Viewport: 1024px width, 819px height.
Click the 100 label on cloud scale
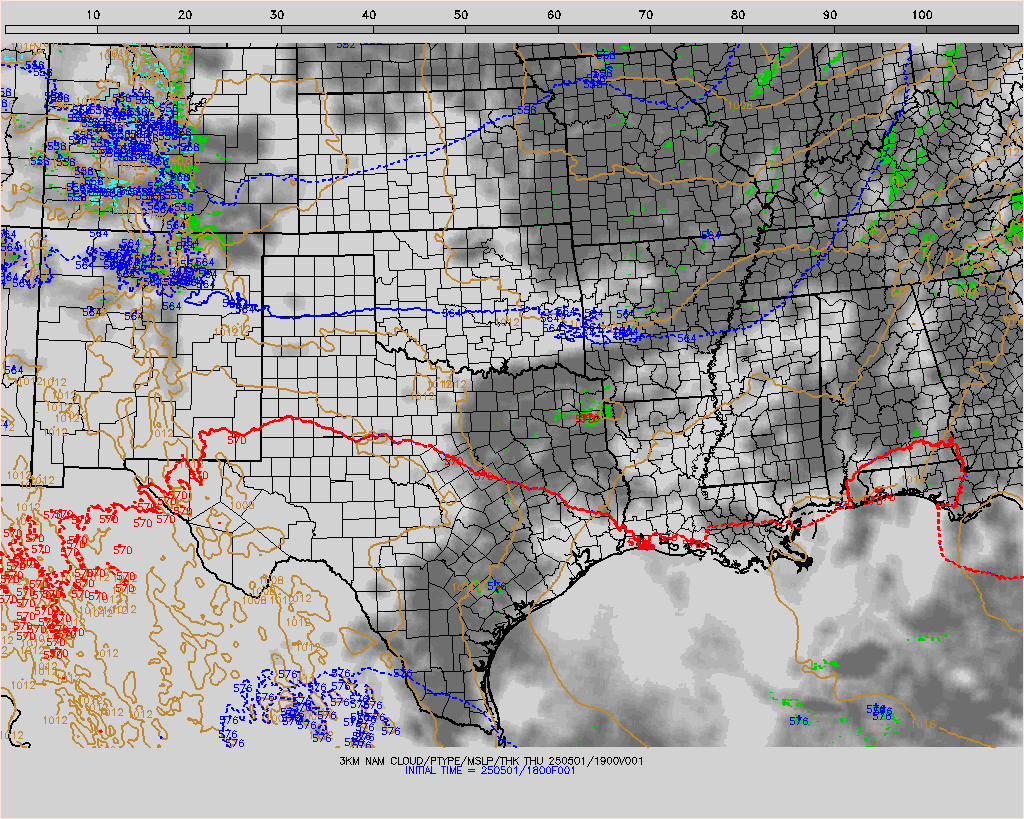click(x=922, y=14)
